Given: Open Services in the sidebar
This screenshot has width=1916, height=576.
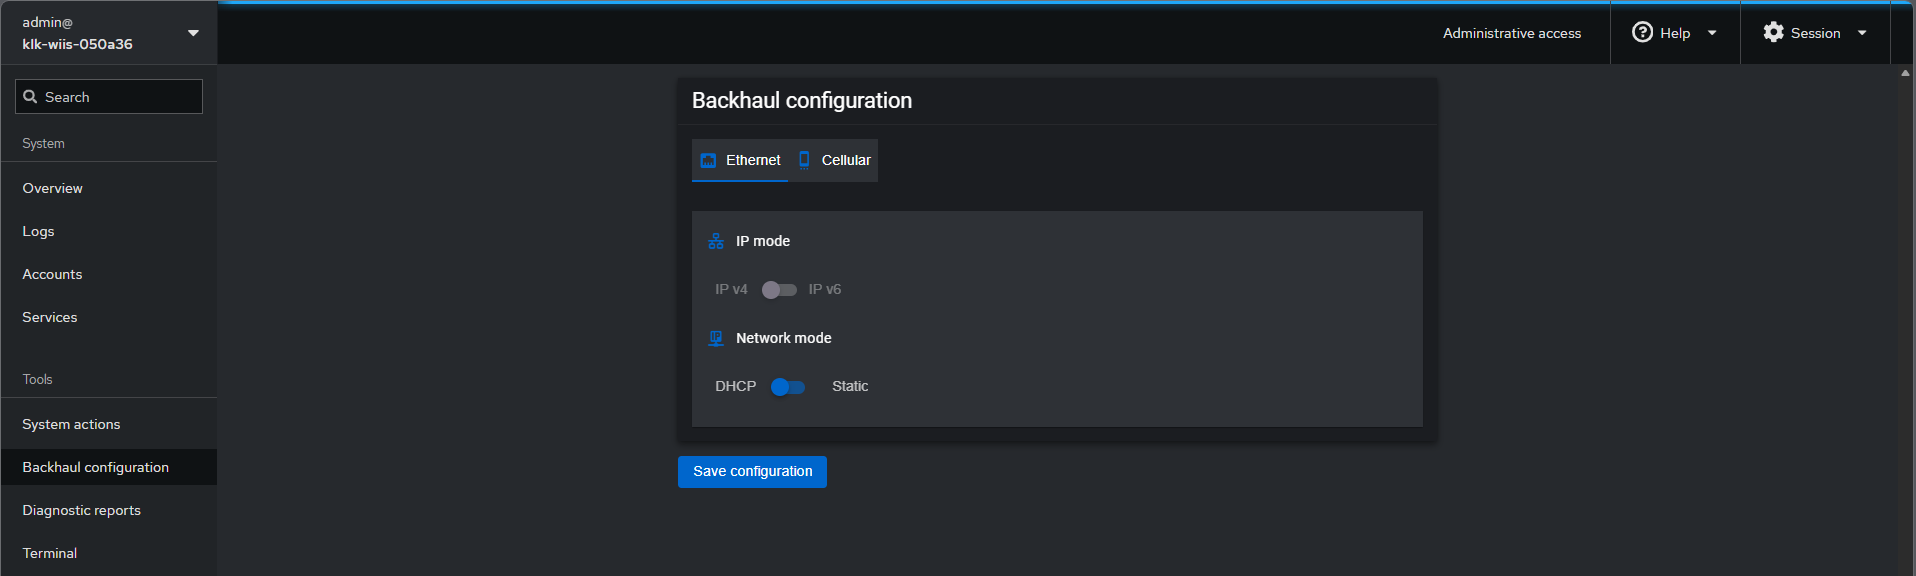Looking at the screenshot, I should coord(109,317).
